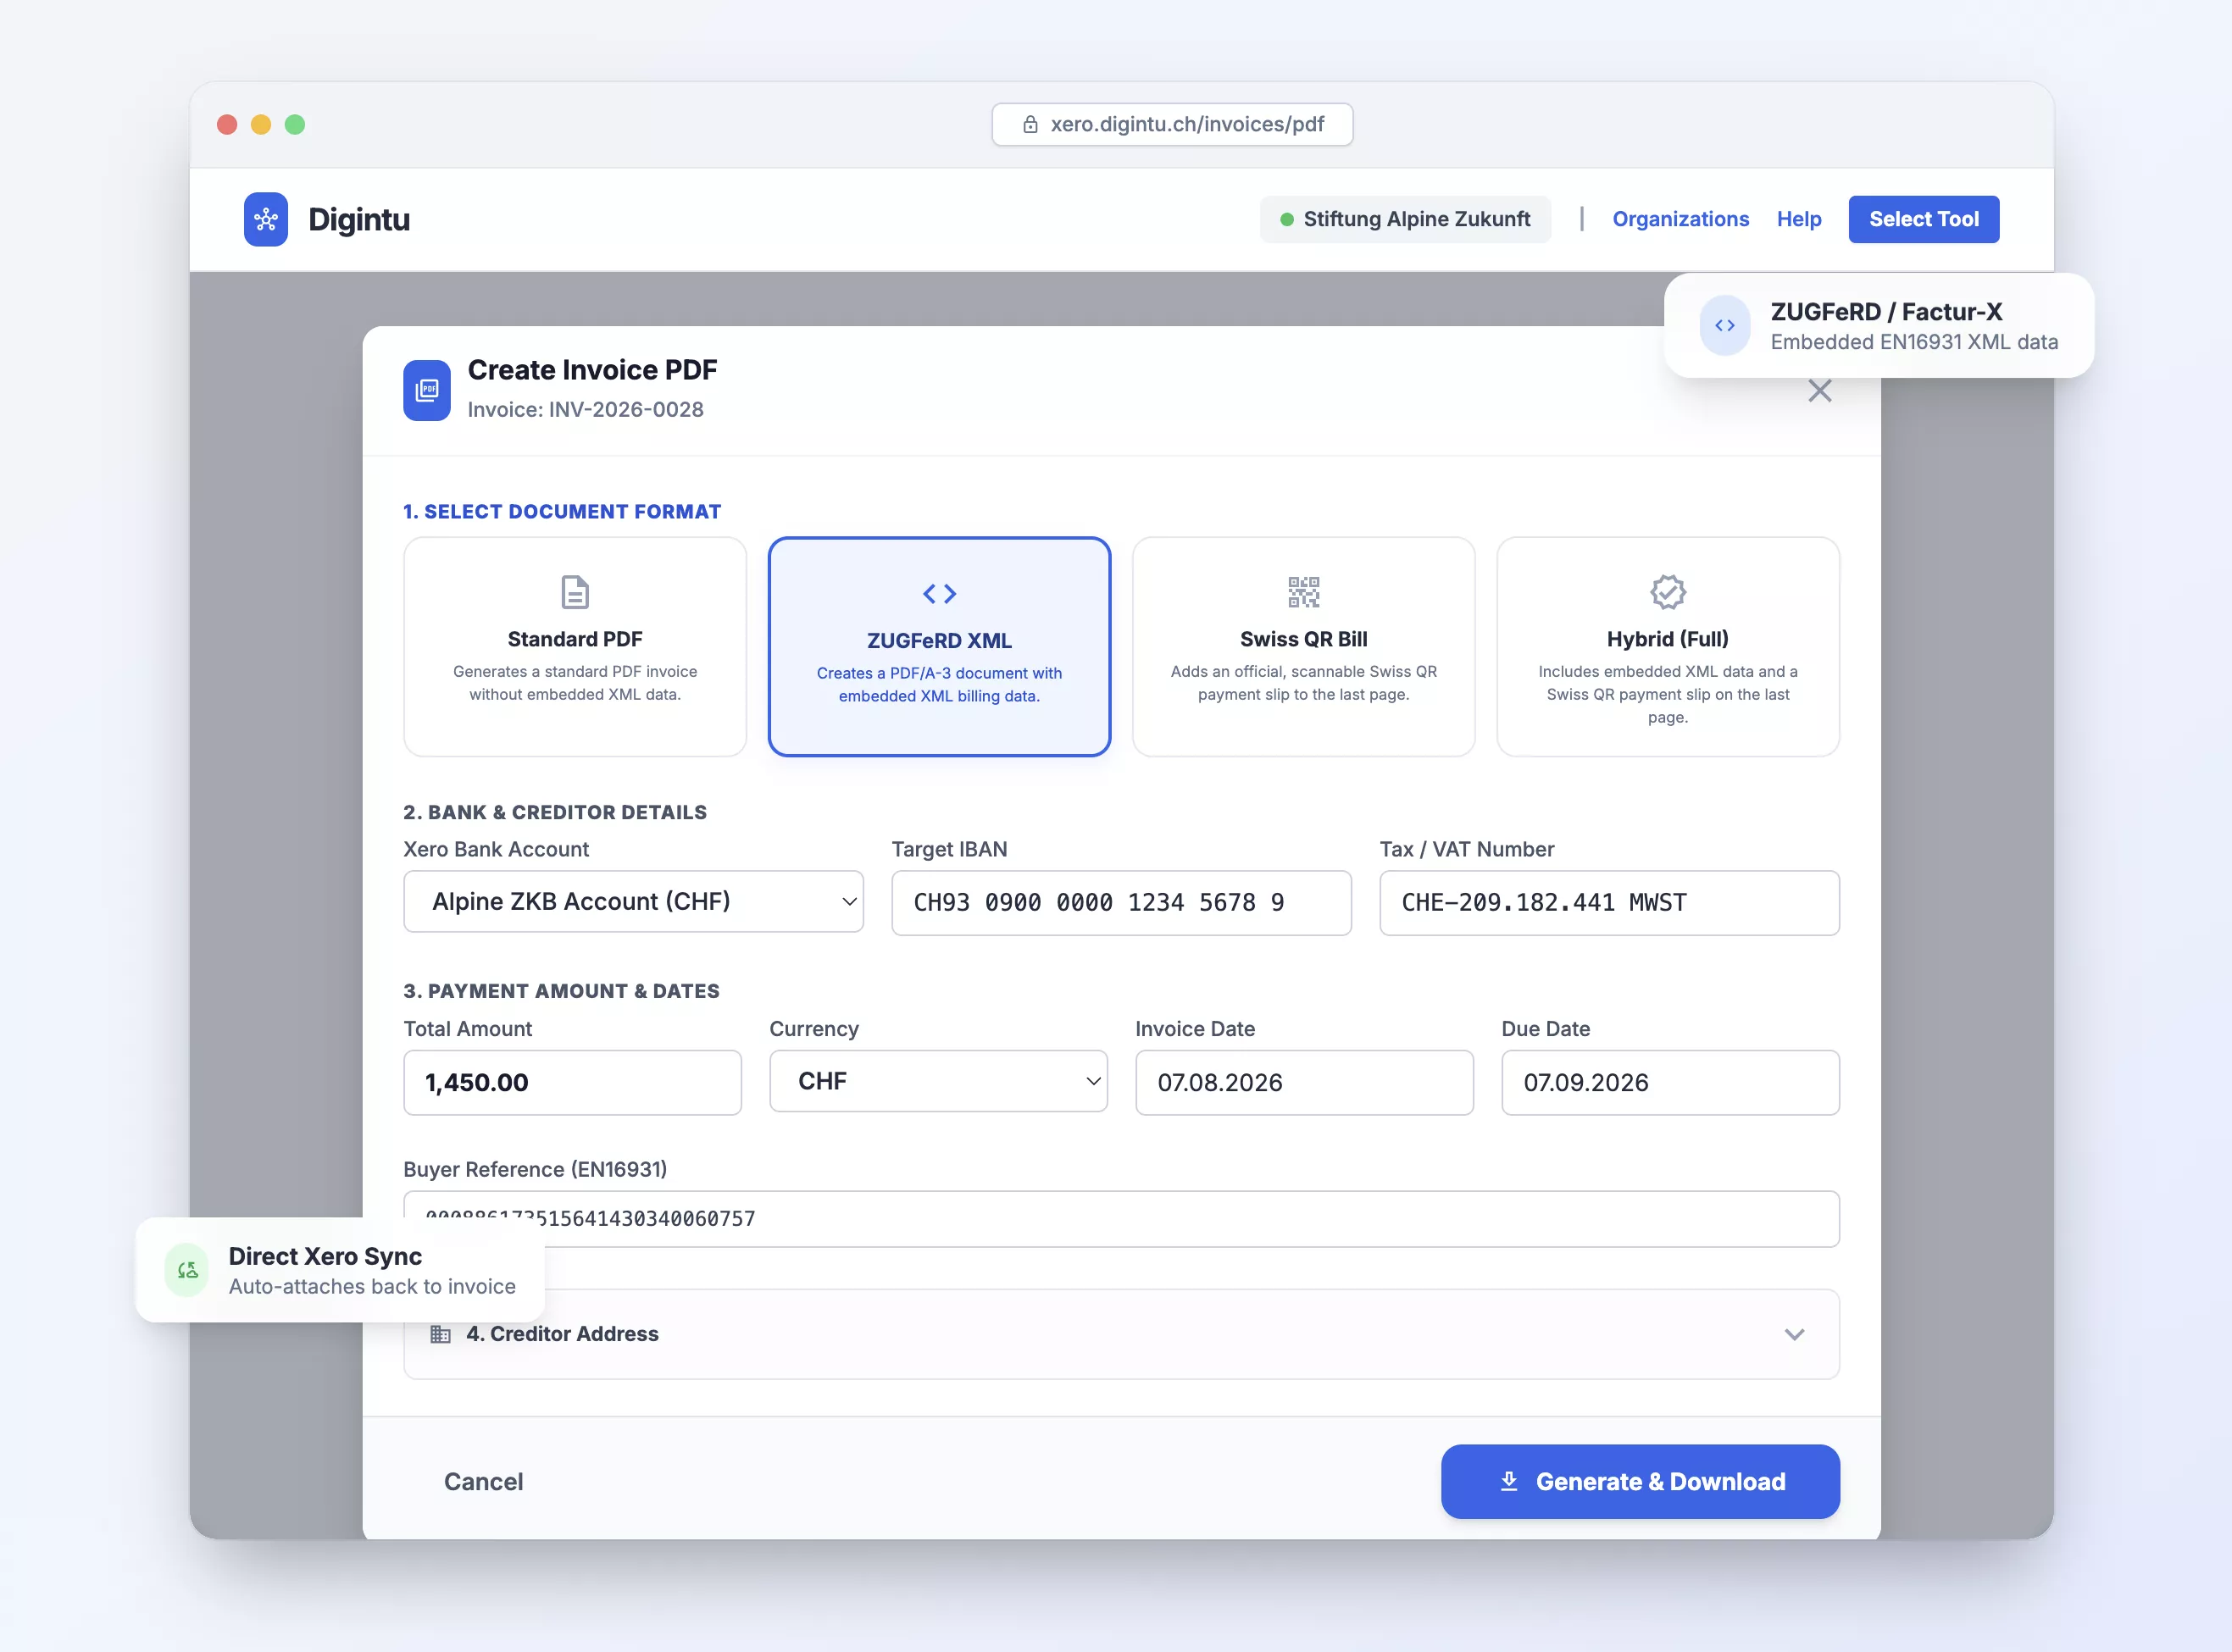
Task: Click the green status dot beside Stiftung Alpine Zukunft
Action: (1287, 220)
